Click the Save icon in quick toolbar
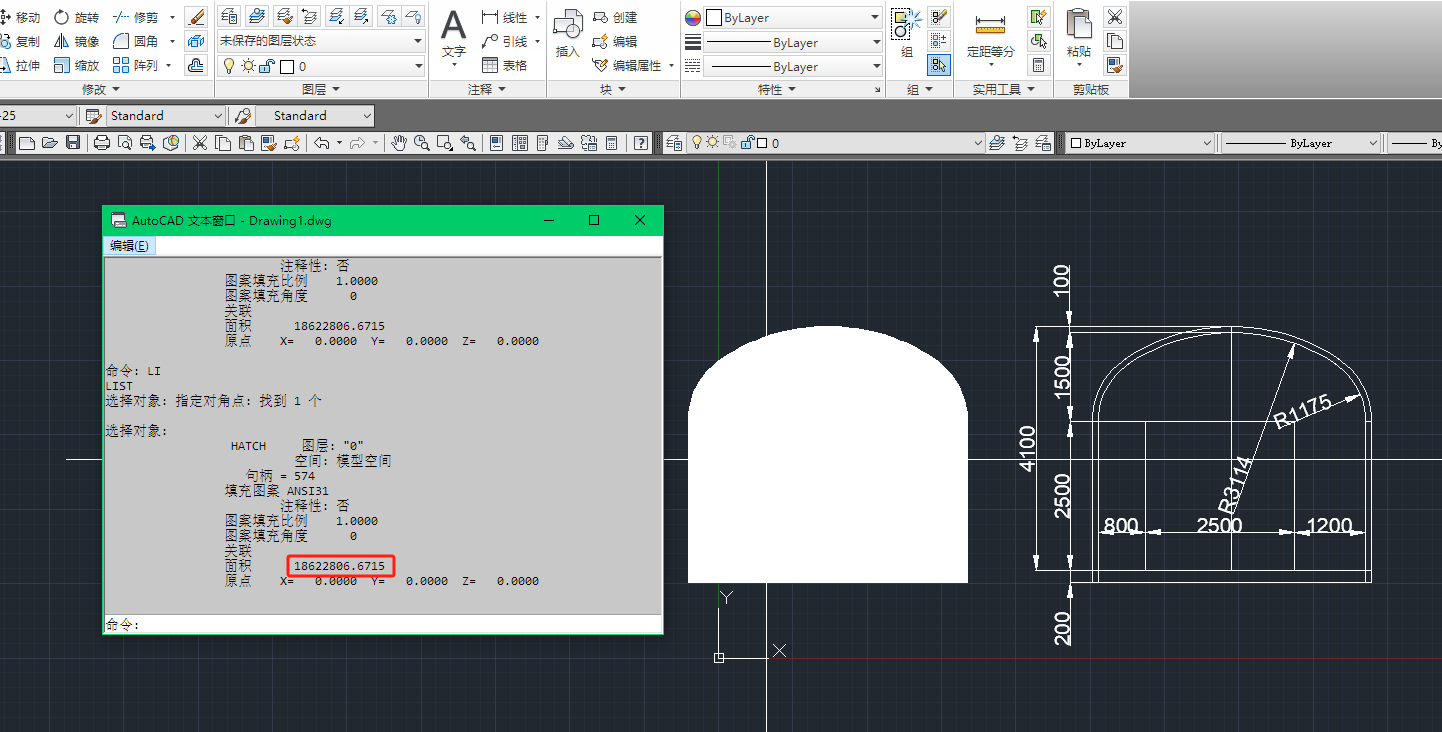Screen dimensions: 1442x732 coord(73,143)
